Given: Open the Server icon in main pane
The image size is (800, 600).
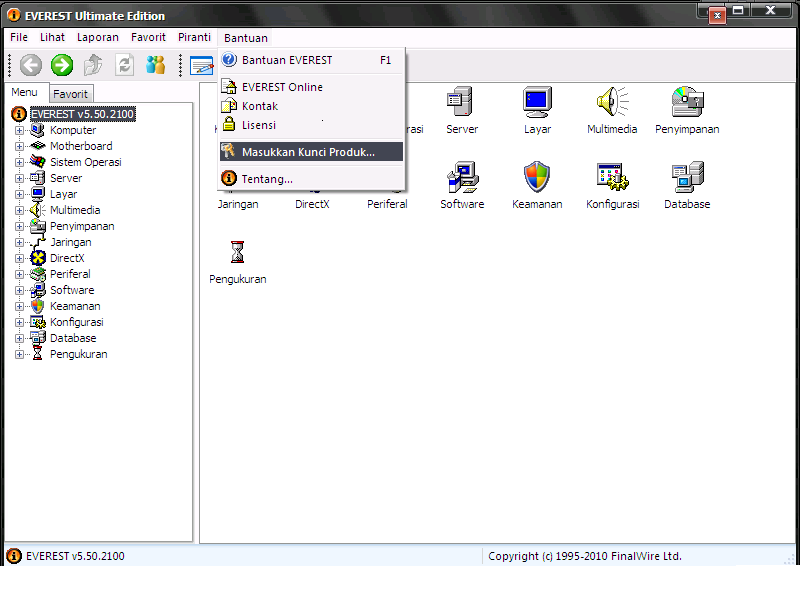Looking at the screenshot, I should tap(462, 102).
